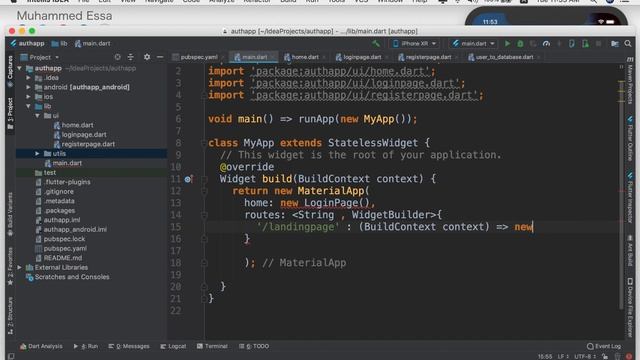
Task: Expand the utils folder
Action: 38,153
